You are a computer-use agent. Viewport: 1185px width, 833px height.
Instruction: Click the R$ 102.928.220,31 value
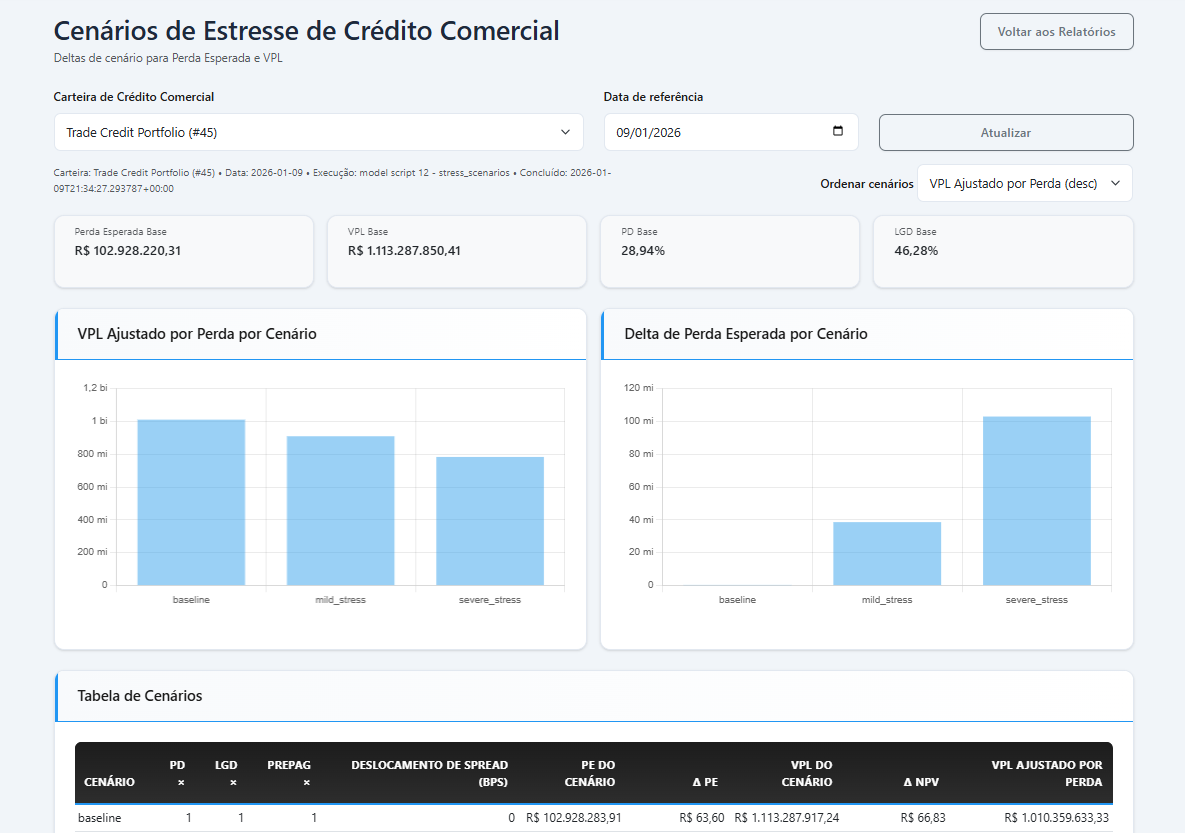pos(128,251)
